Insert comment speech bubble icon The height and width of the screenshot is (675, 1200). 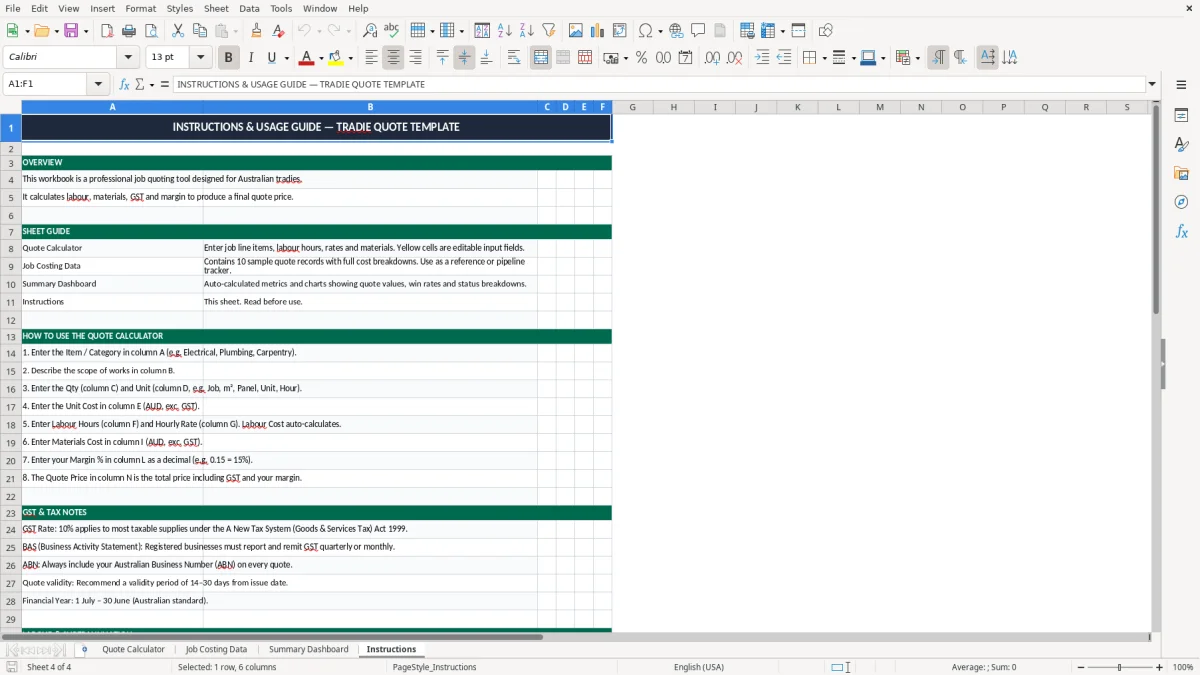(x=698, y=31)
